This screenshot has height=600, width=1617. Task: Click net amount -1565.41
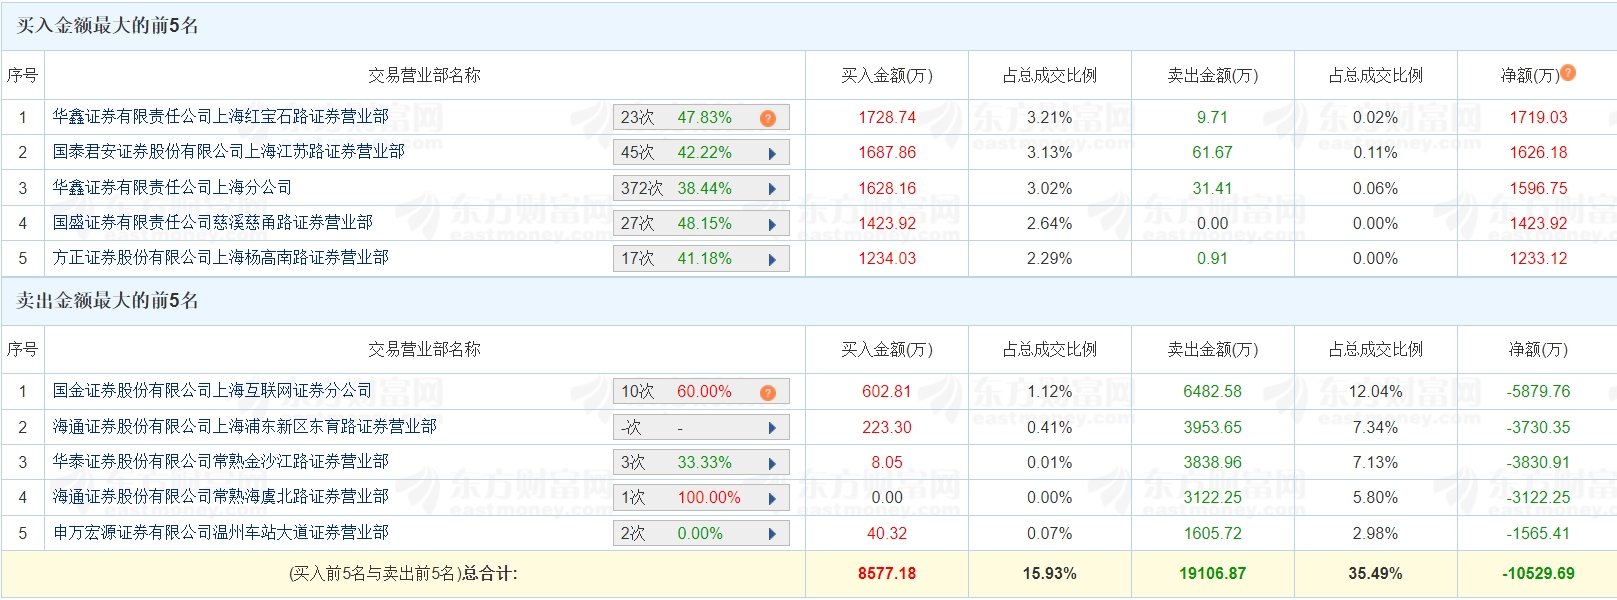pos(1538,533)
